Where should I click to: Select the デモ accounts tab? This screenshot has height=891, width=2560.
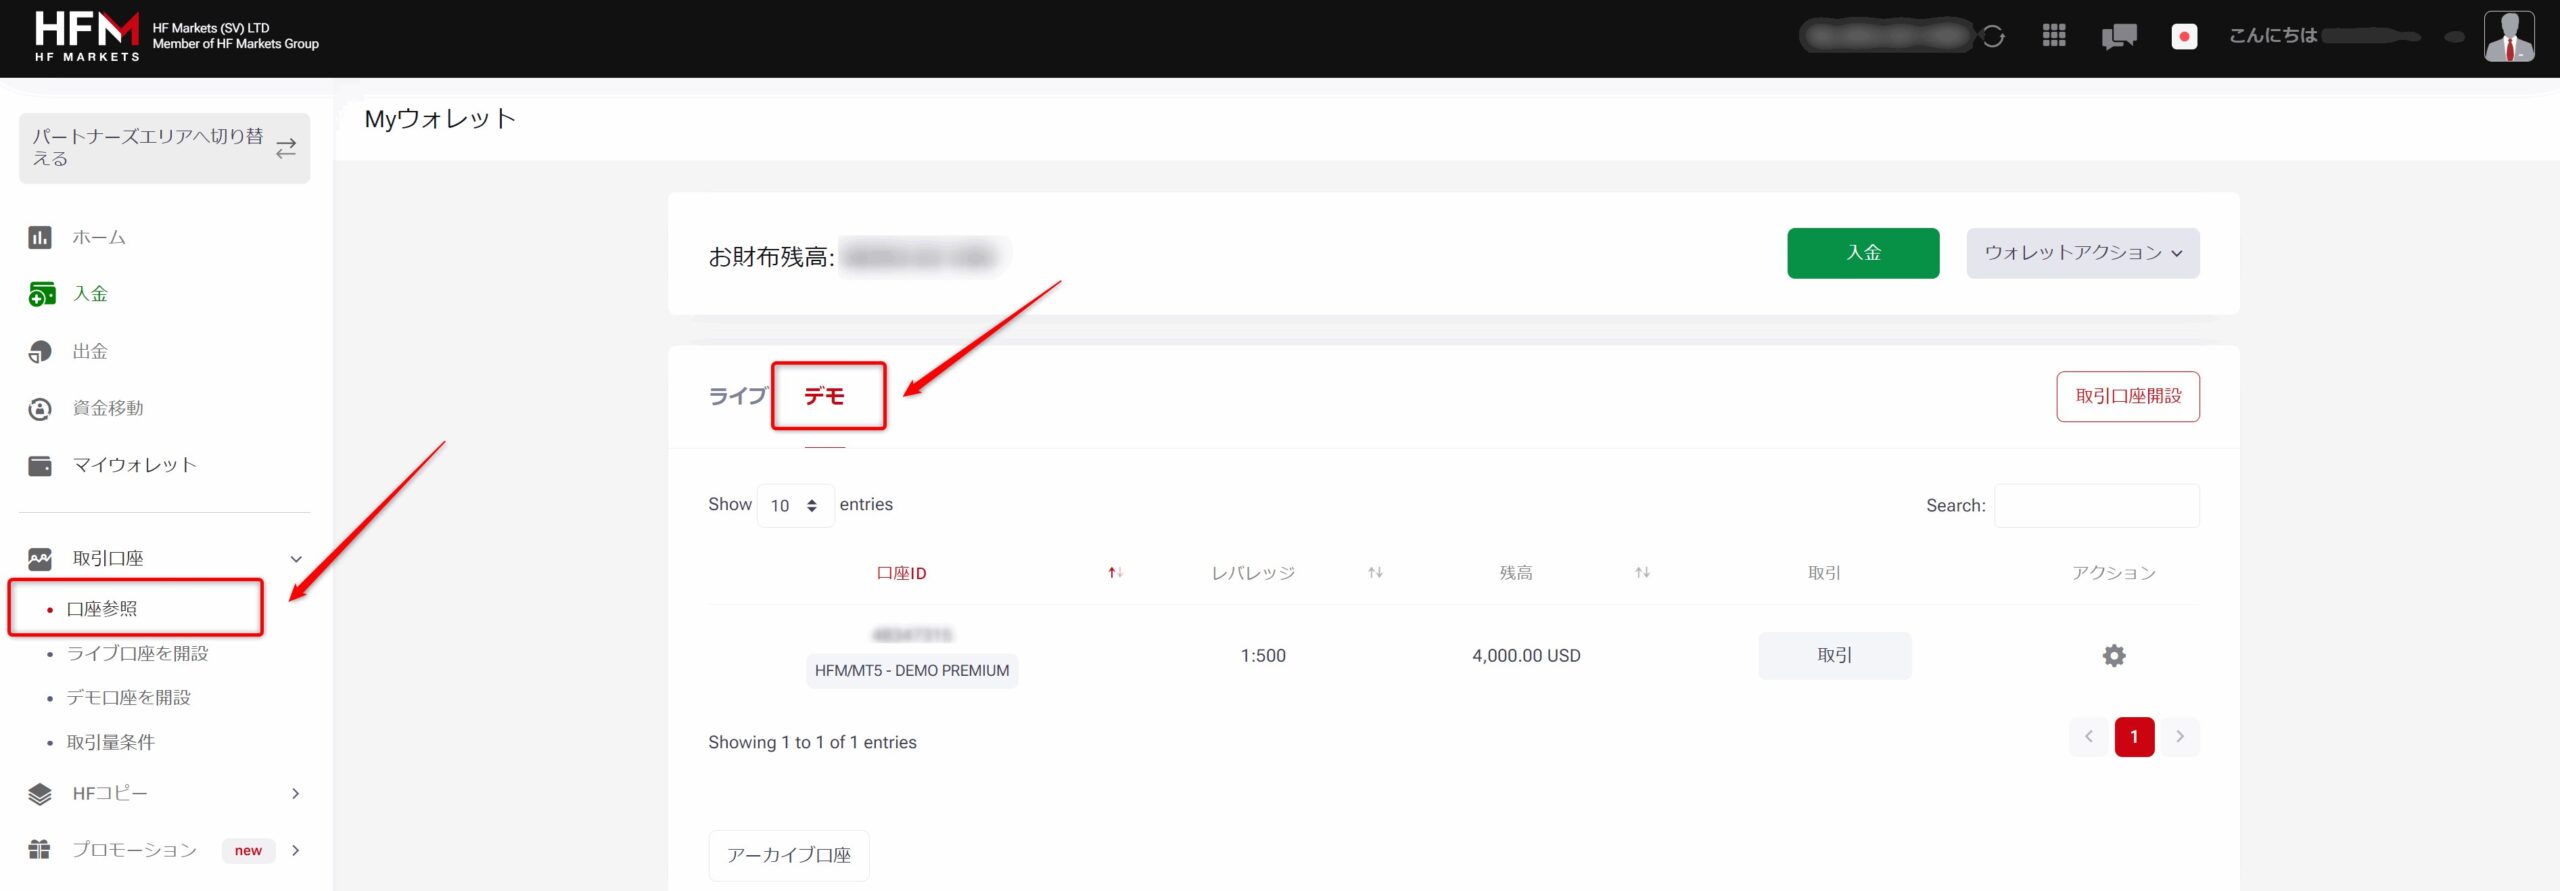tap(825, 396)
